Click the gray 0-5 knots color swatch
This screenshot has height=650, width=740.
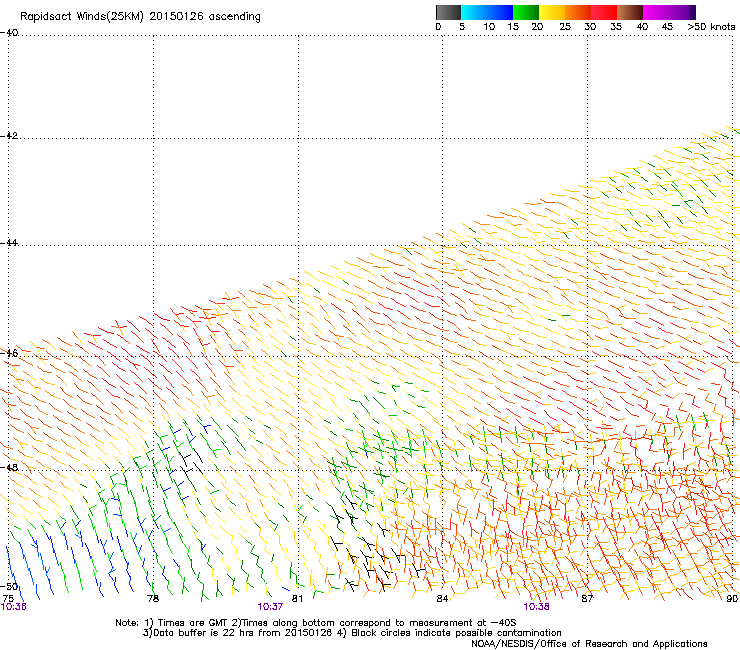tap(448, 12)
